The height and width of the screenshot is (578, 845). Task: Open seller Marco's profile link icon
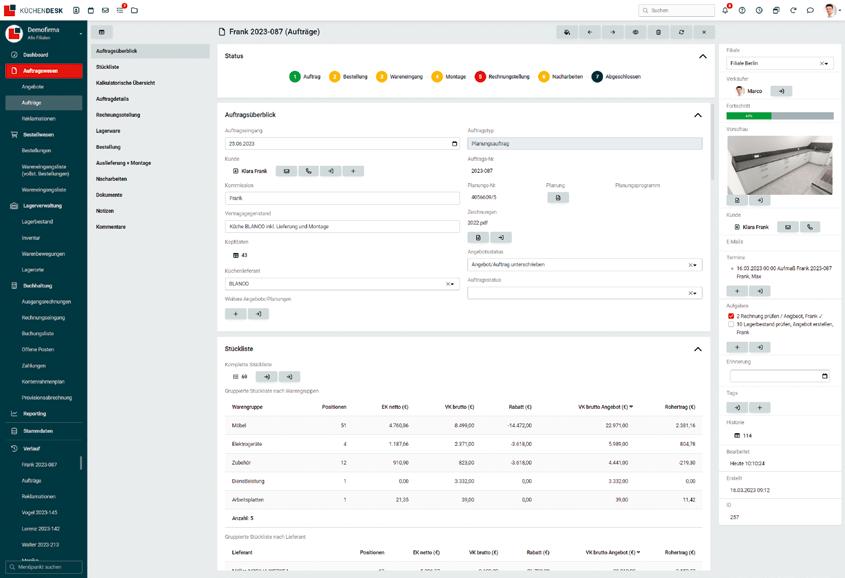[x=781, y=91]
